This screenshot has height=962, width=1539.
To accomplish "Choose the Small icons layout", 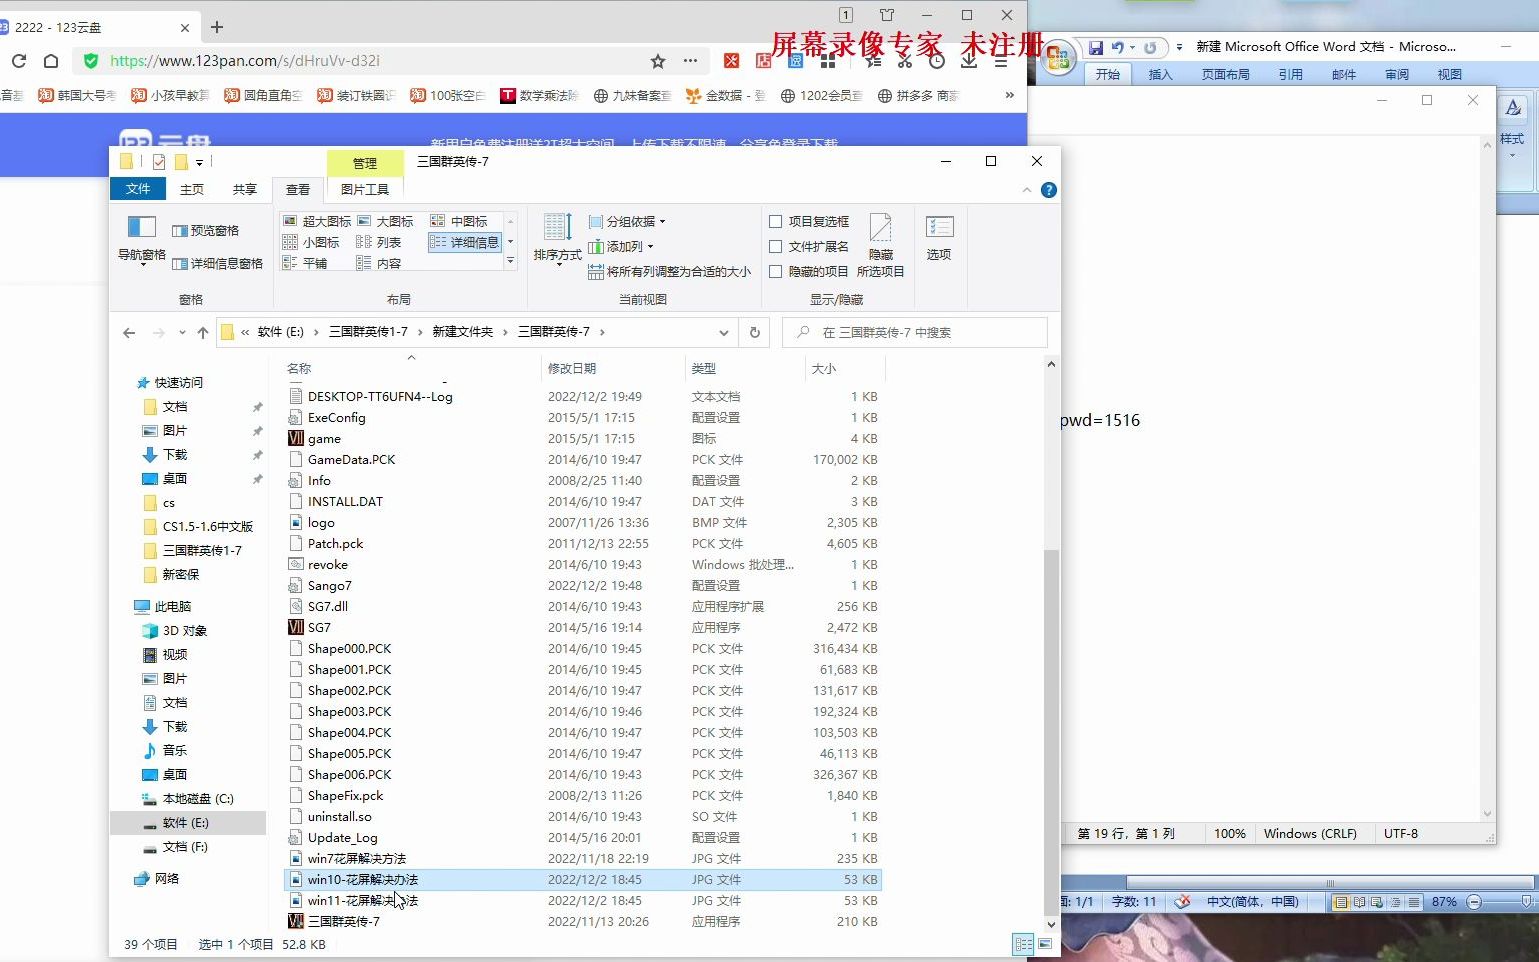I will tap(312, 242).
